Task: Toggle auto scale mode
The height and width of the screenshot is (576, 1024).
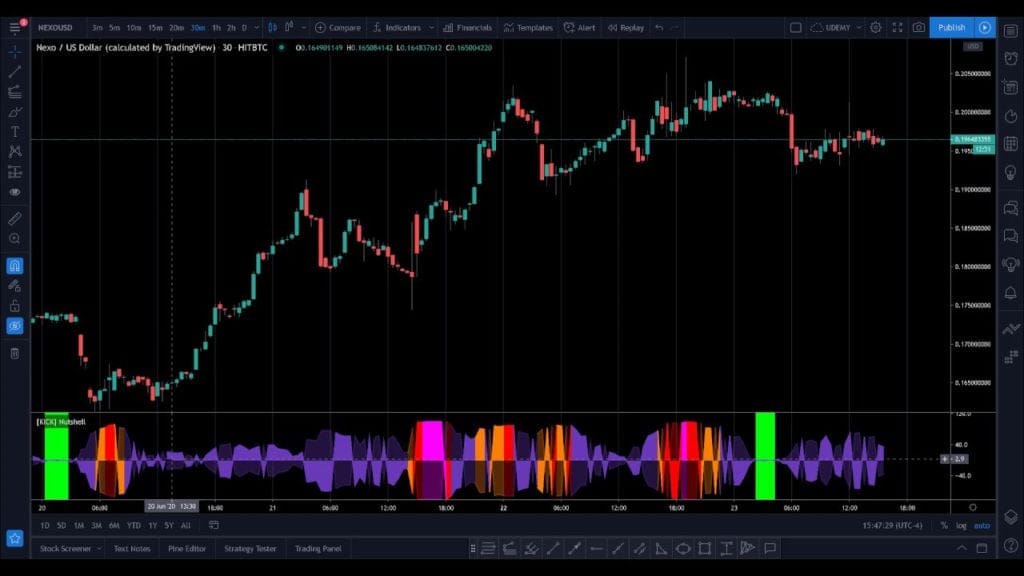Action: (x=982, y=525)
